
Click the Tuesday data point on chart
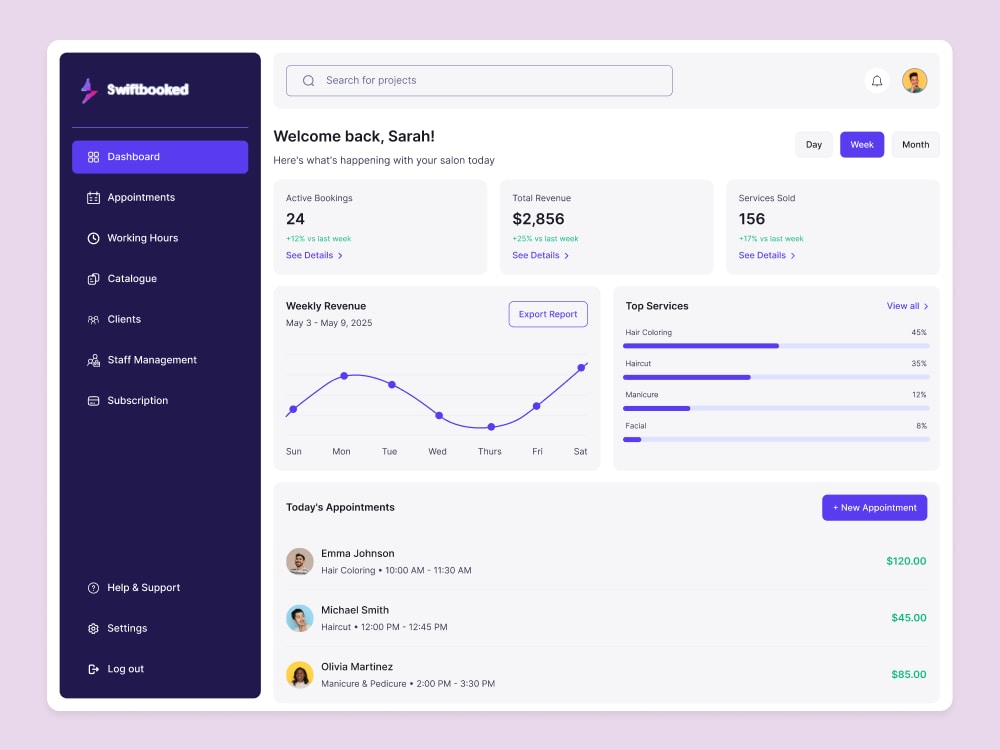click(392, 385)
